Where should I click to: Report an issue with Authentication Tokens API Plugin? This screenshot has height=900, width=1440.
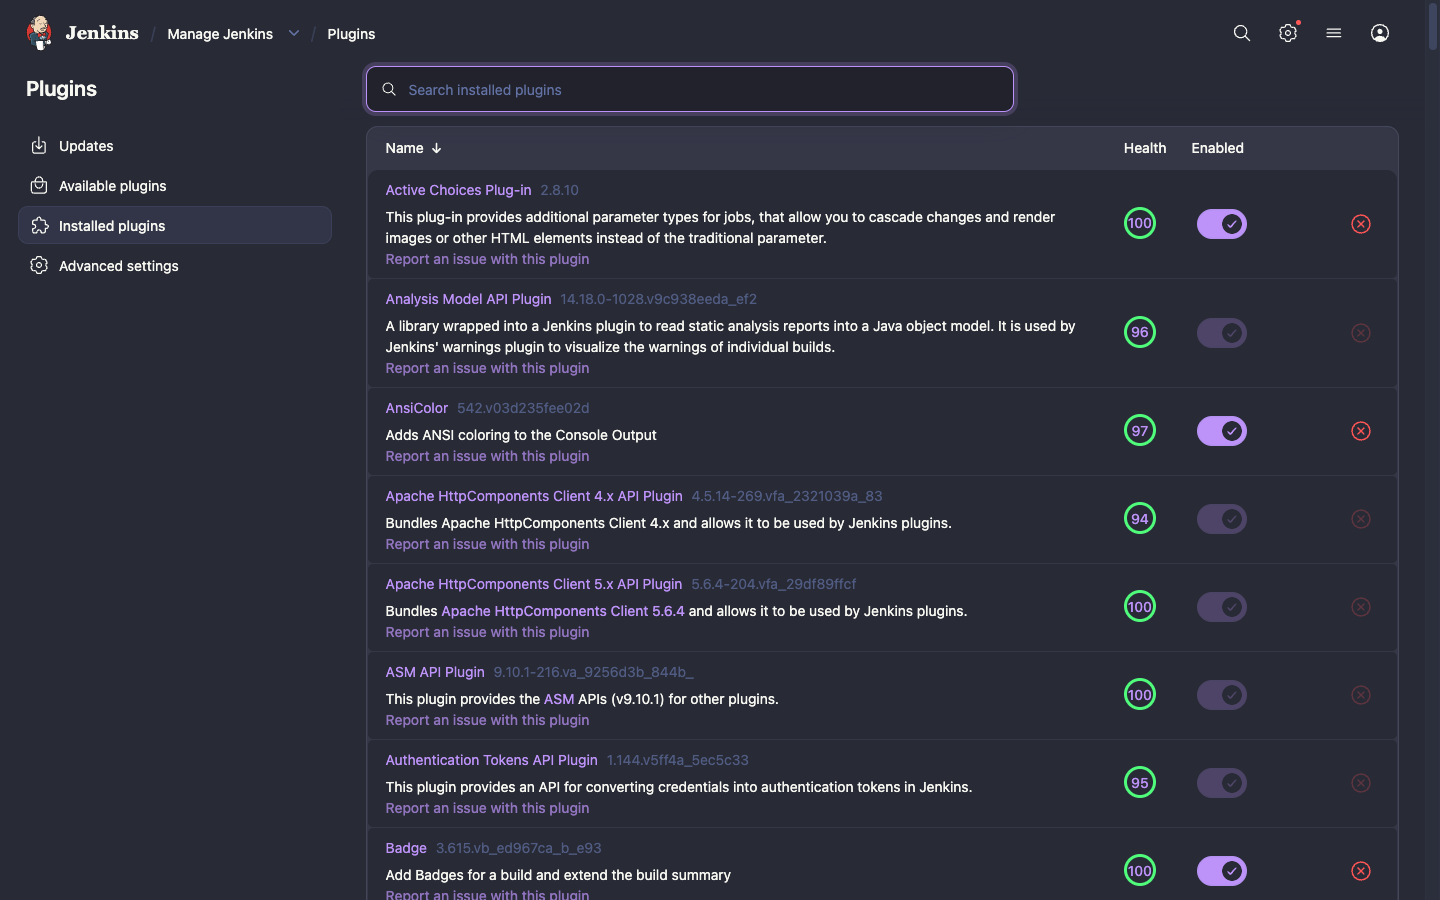[x=487, y=808]
